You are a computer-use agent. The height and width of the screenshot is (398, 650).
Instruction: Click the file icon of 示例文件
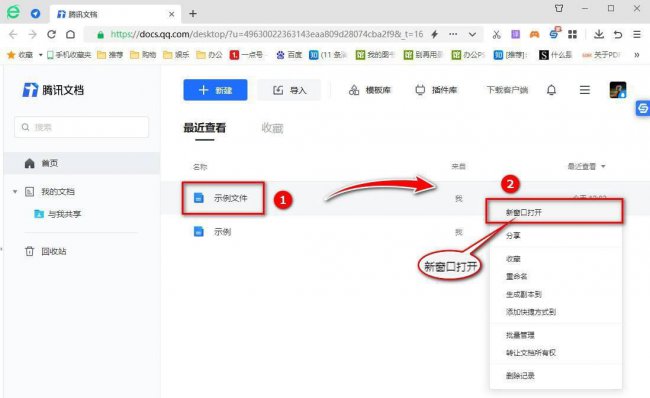pos(199,198)
